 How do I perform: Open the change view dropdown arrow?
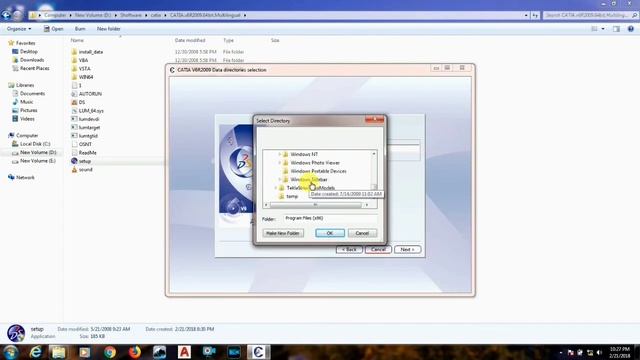pos(603,29)
